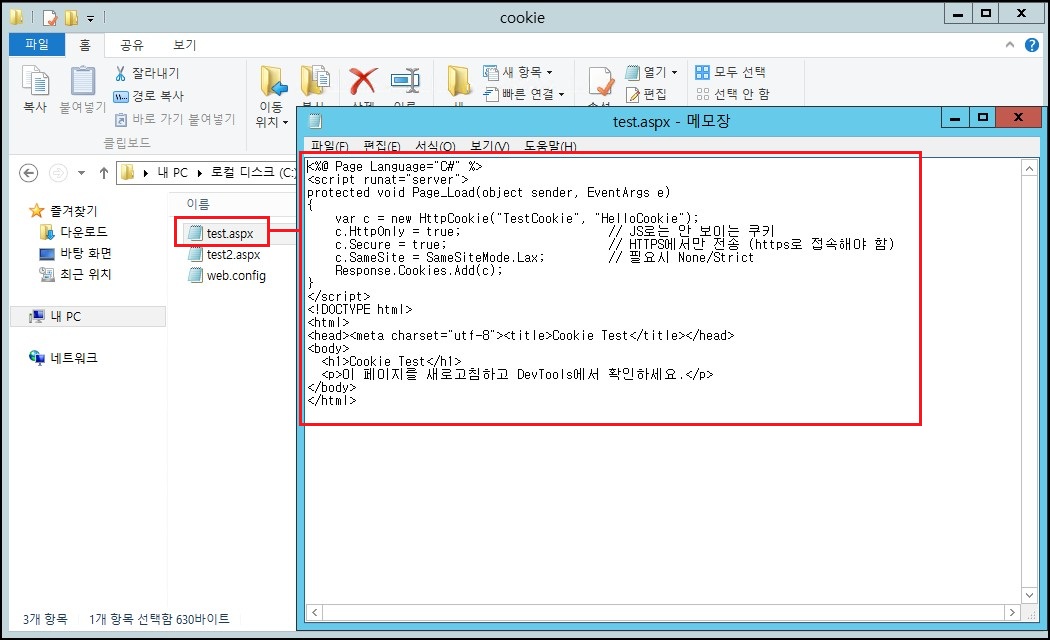Click the Forward navigation arrow
This screenshot has width=1050, height=640.
coord(58,173)
